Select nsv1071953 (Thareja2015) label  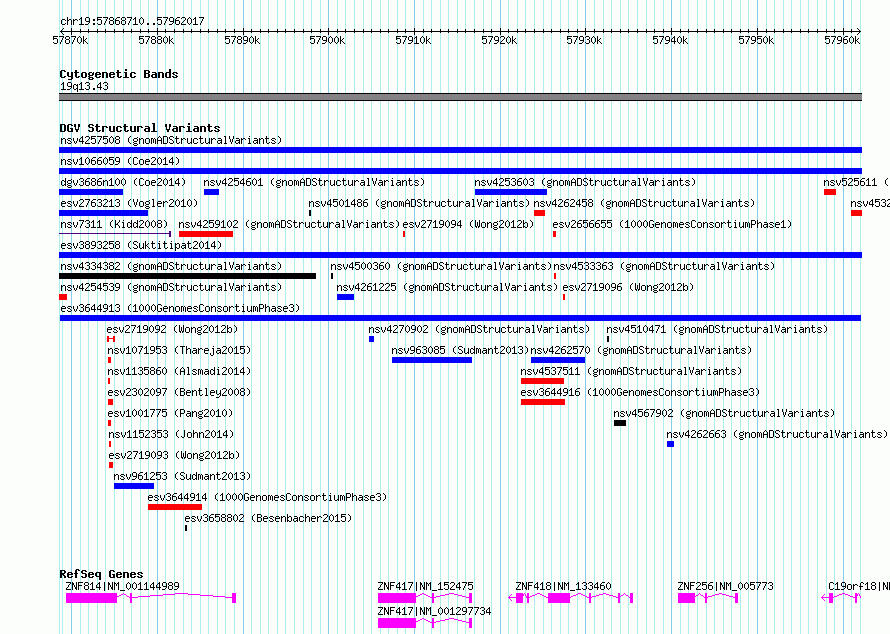179,350
